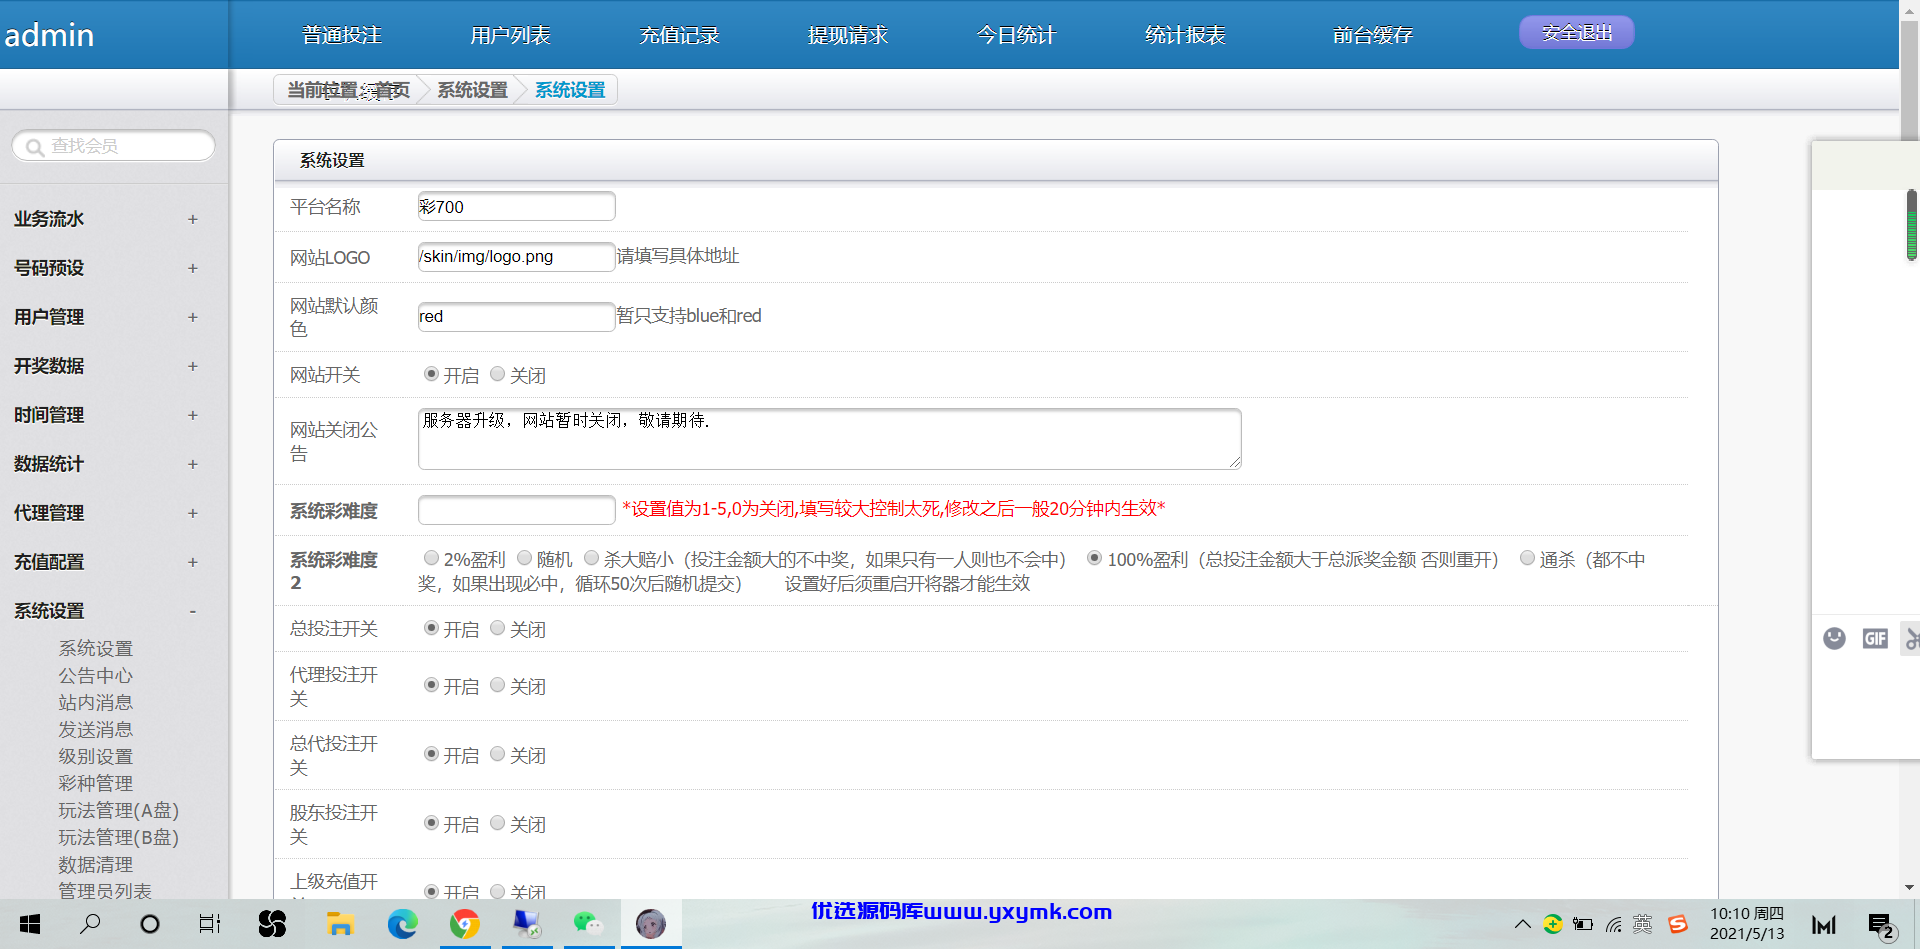Screen dimensions: 1920x949
Task: Click the page scrollbar down arrow
Action: [x=1909, y=887]
